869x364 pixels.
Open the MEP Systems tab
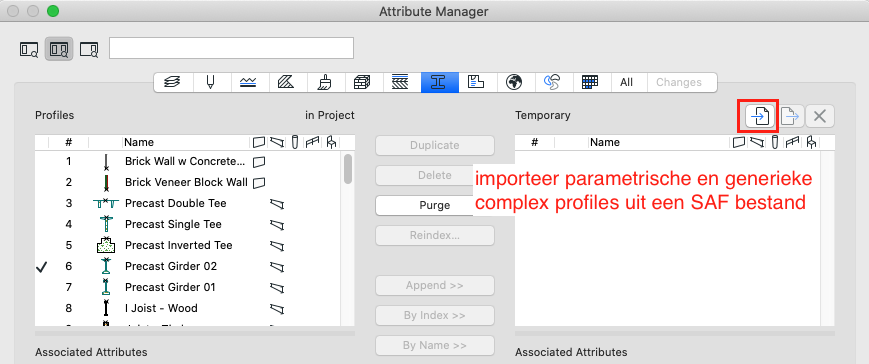click(x=553, y=82)
